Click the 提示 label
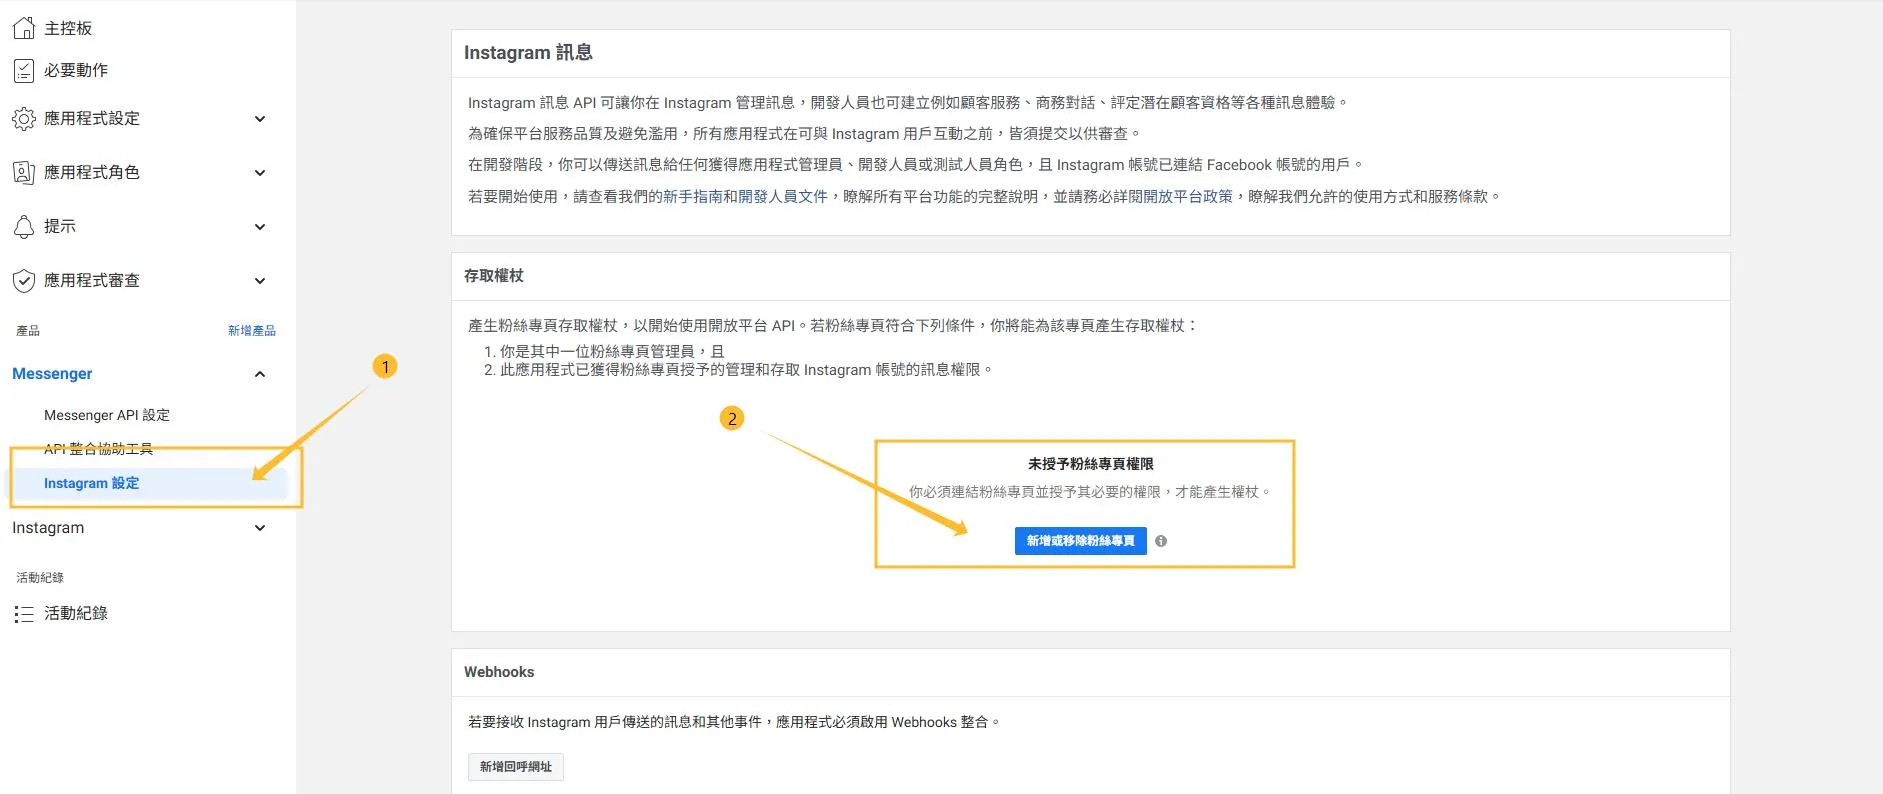 (x=60, y=227)
